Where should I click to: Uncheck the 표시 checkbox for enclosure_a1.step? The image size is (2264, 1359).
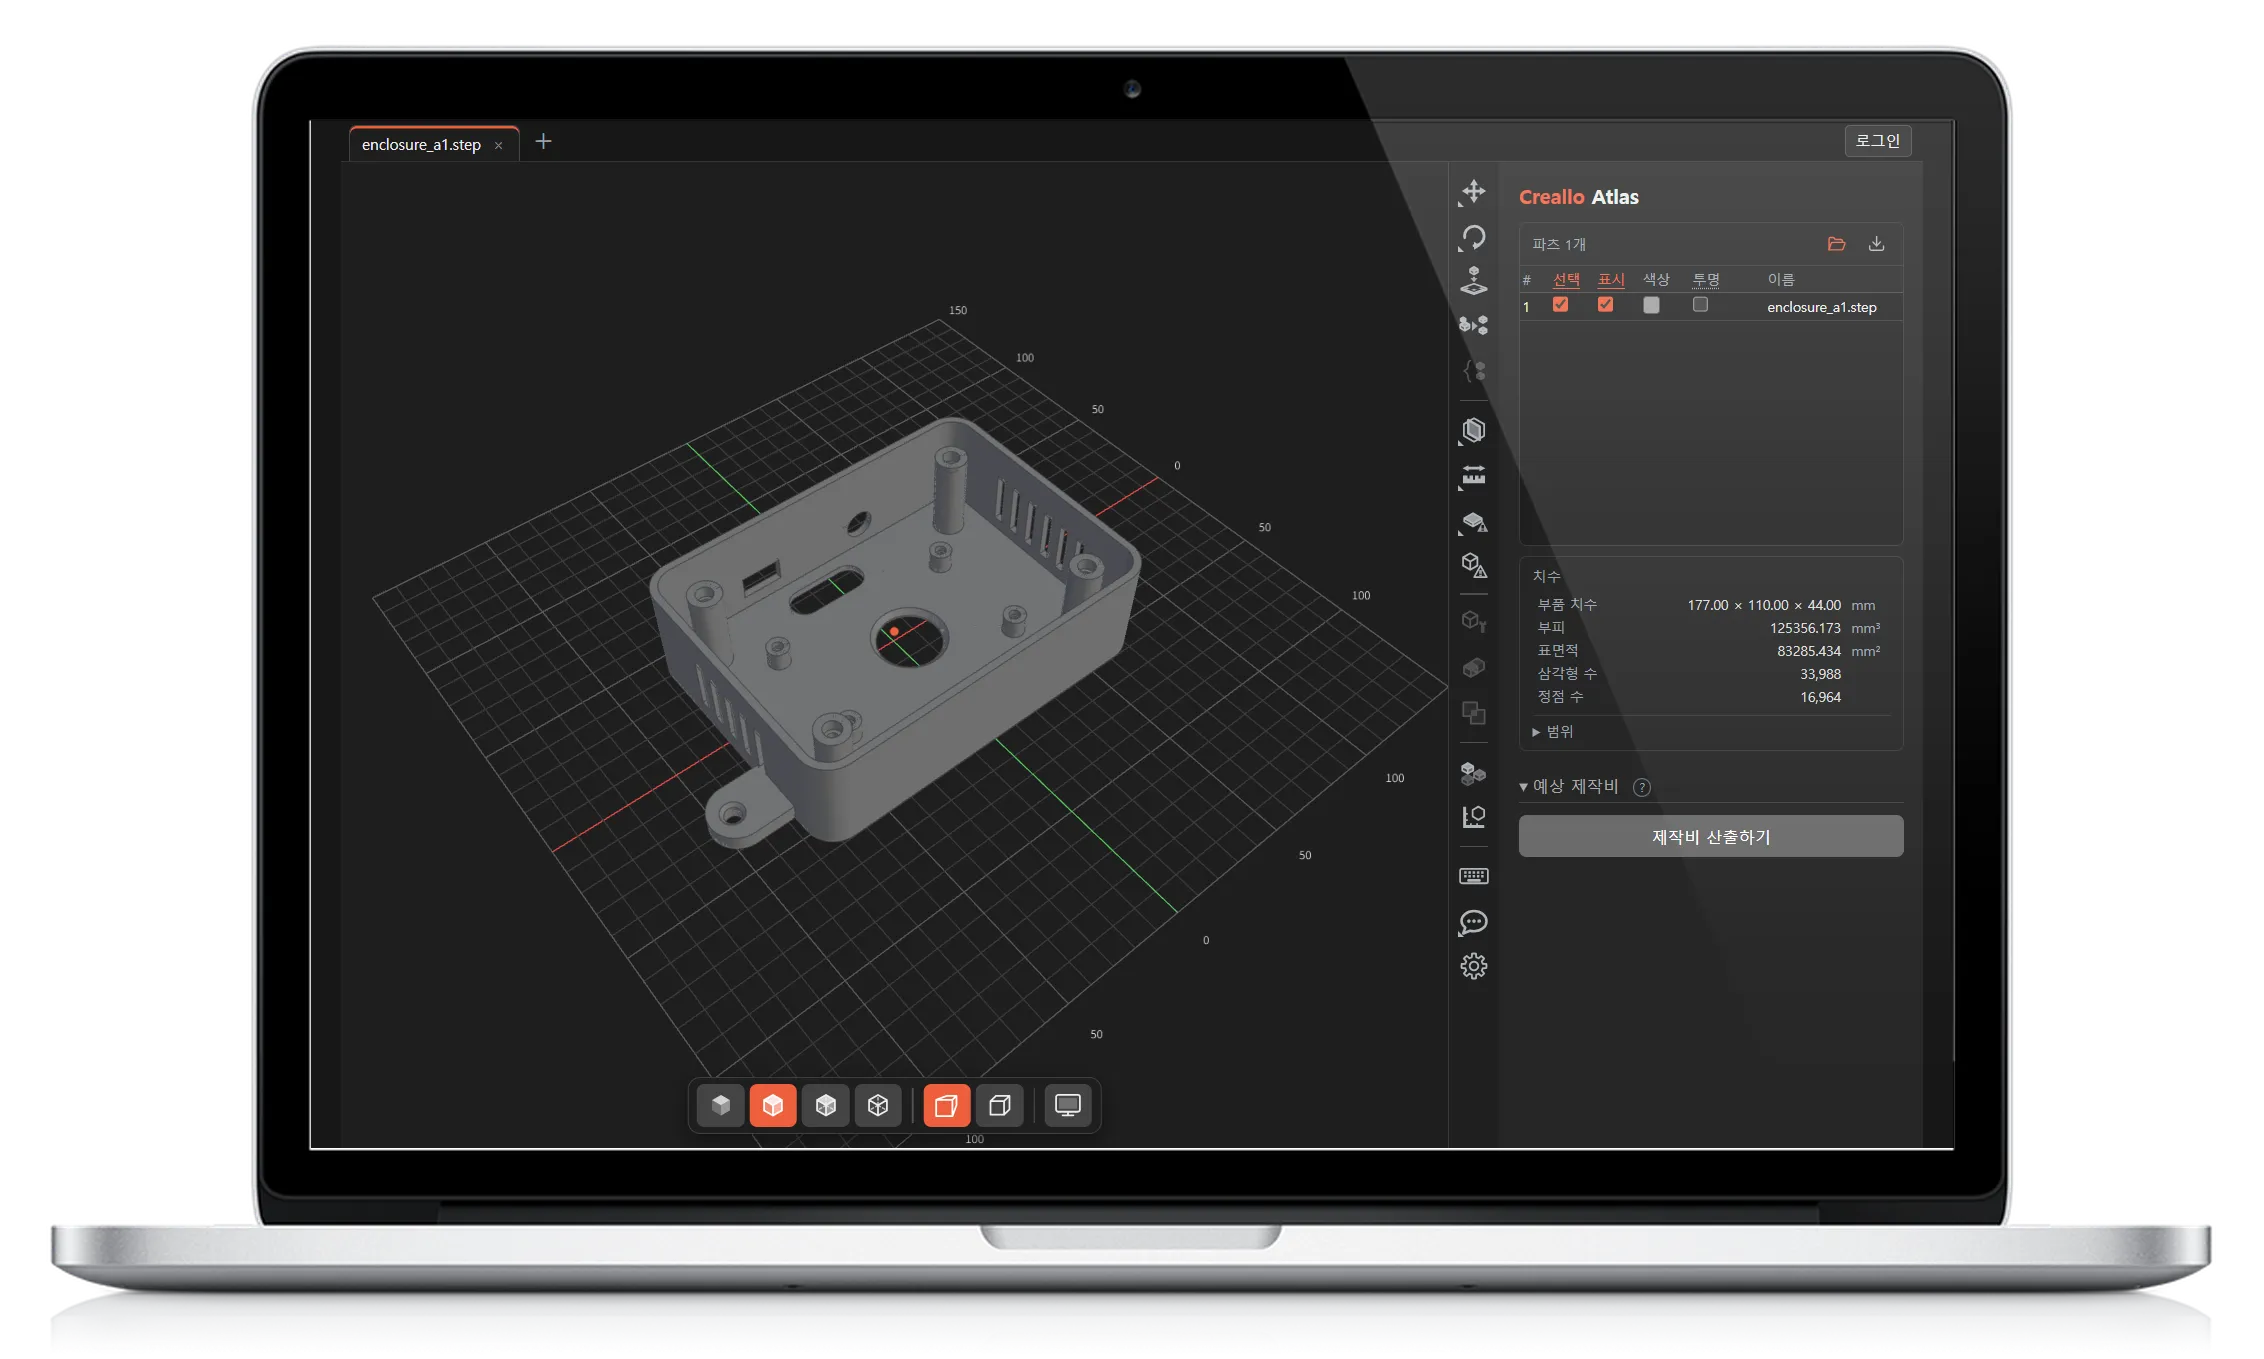1605,305
